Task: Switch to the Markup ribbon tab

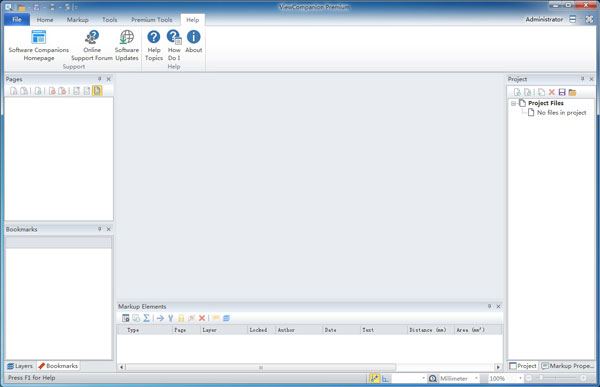Action: tap(77, 20)
